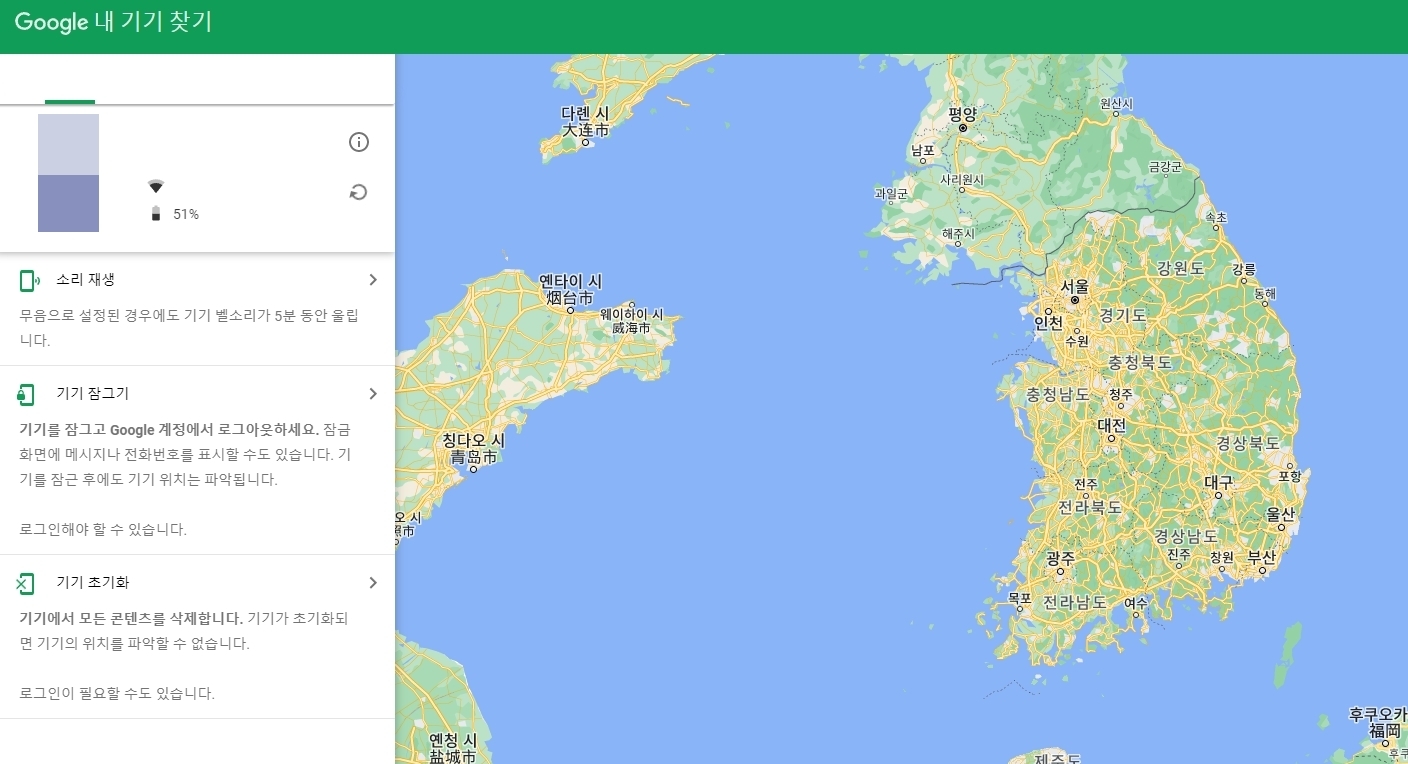
Task: Click the green lock icon beside 기기 잠그기
Action: [27, 393]
